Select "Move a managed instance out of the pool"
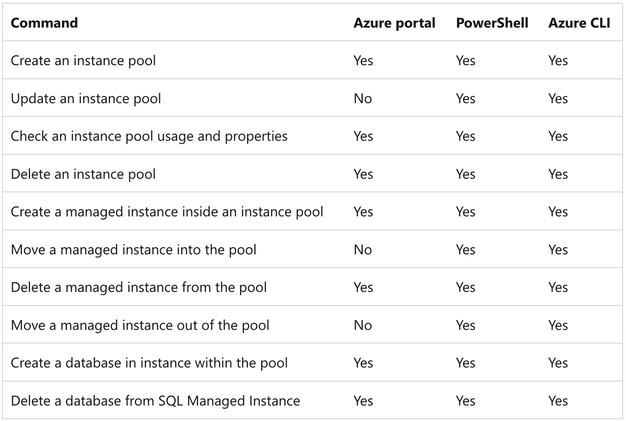This screenshot has width=626, height=421. (x=140, y=325)
